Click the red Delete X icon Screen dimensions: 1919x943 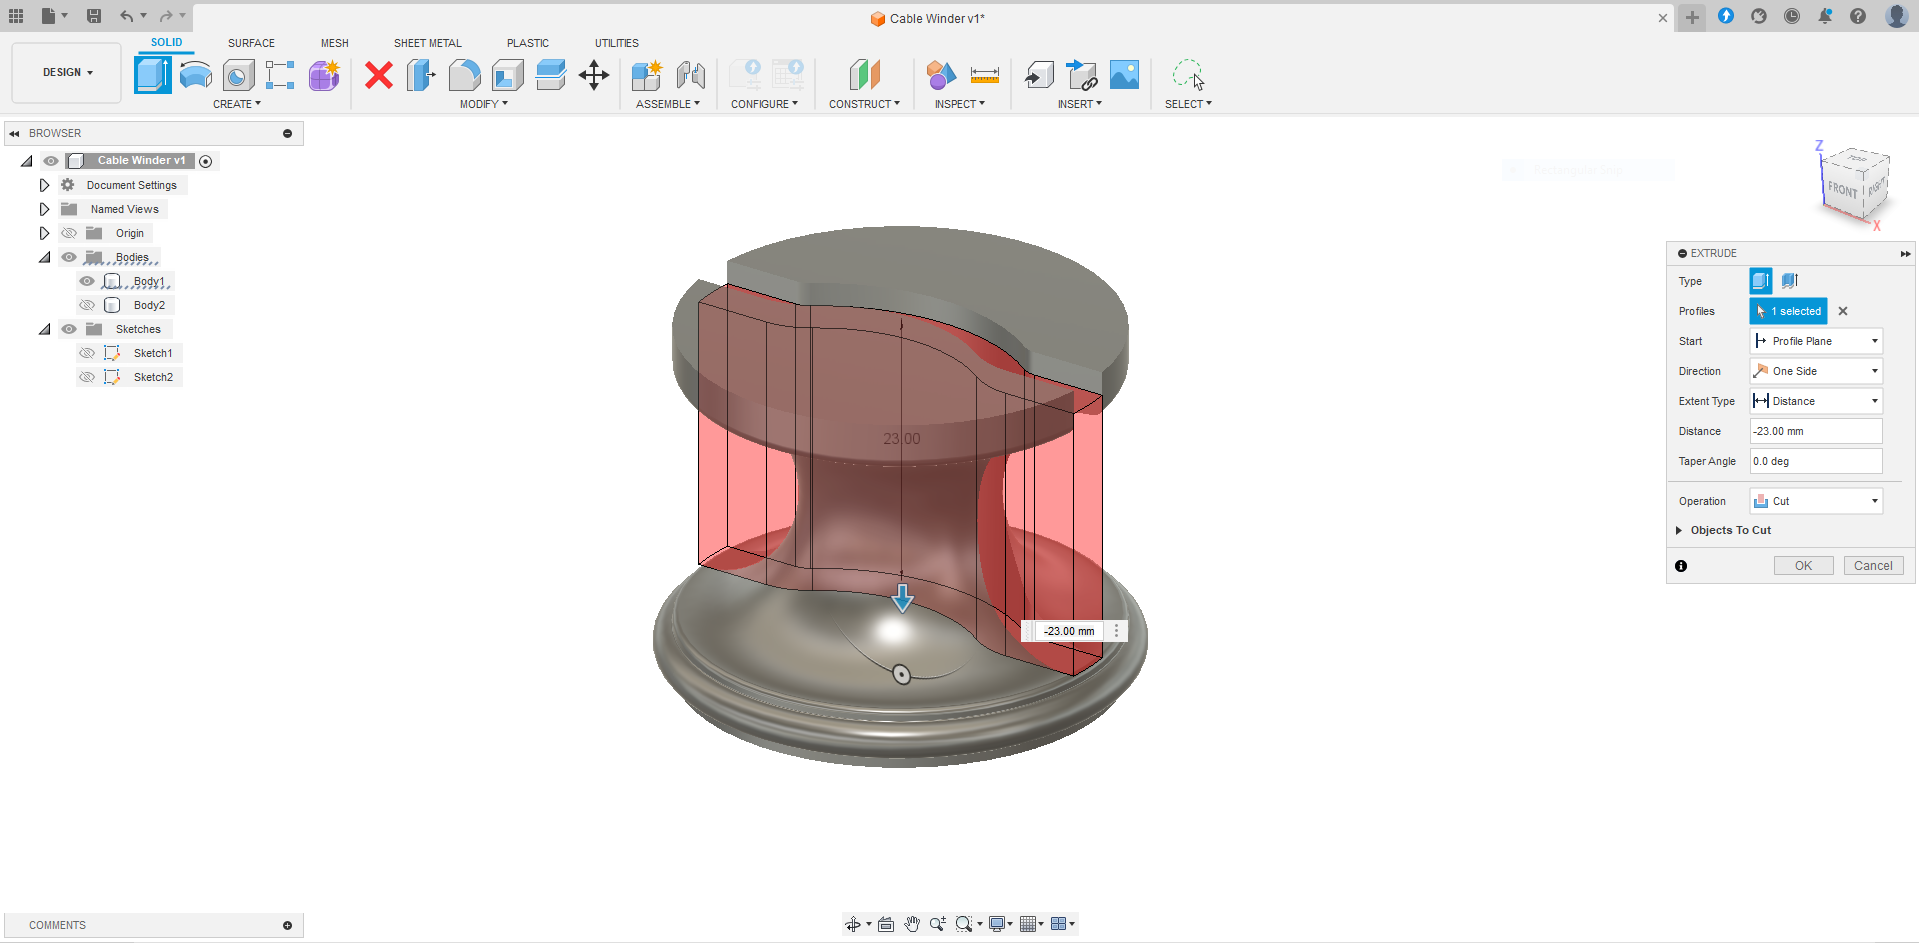(379, 75)
